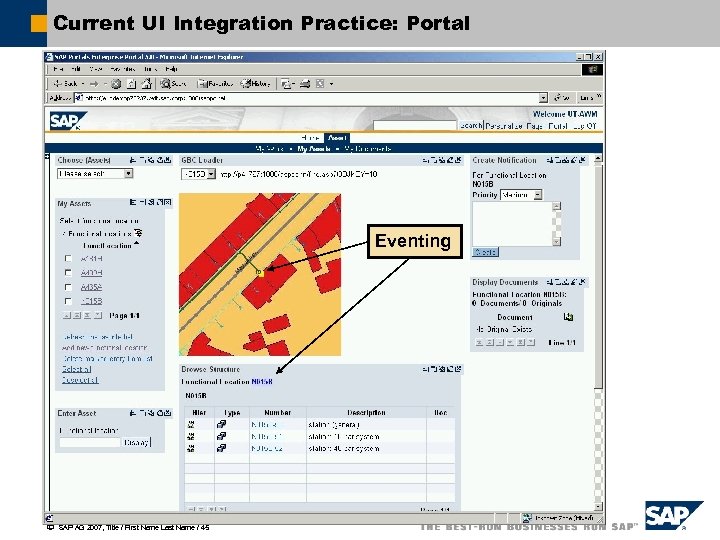Click hierarchy icon in station 40 row
Viewport: 720px width, 540px height.
(x=191, y=448)
